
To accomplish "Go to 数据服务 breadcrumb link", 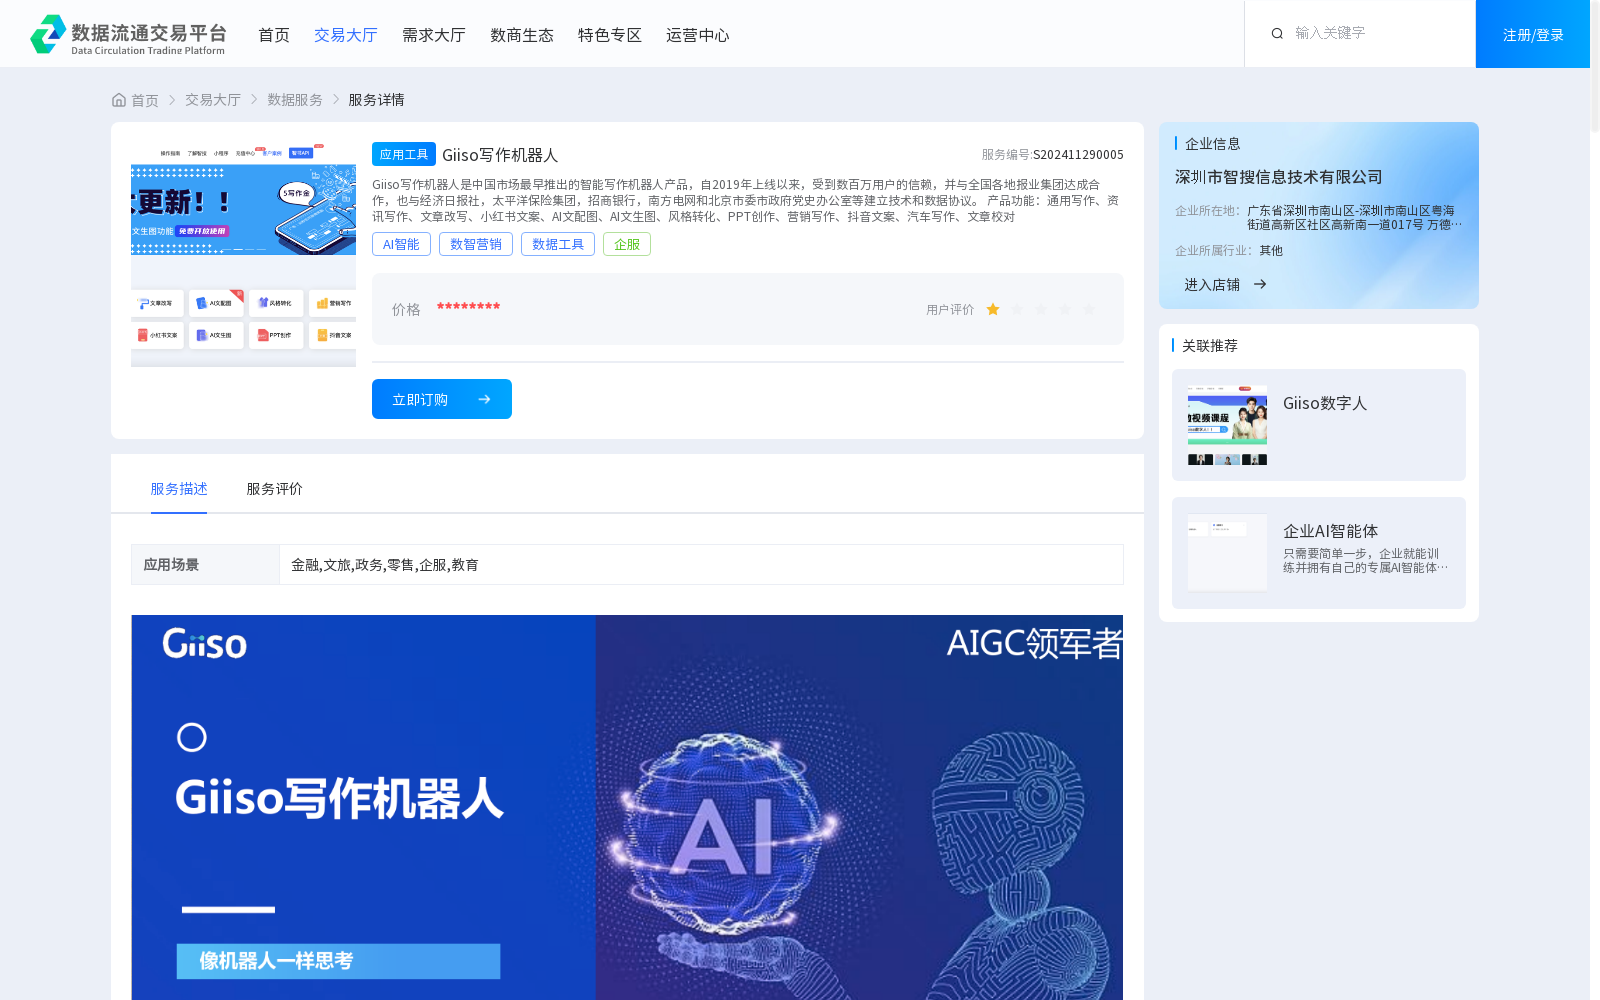I will tap(295, 100).
